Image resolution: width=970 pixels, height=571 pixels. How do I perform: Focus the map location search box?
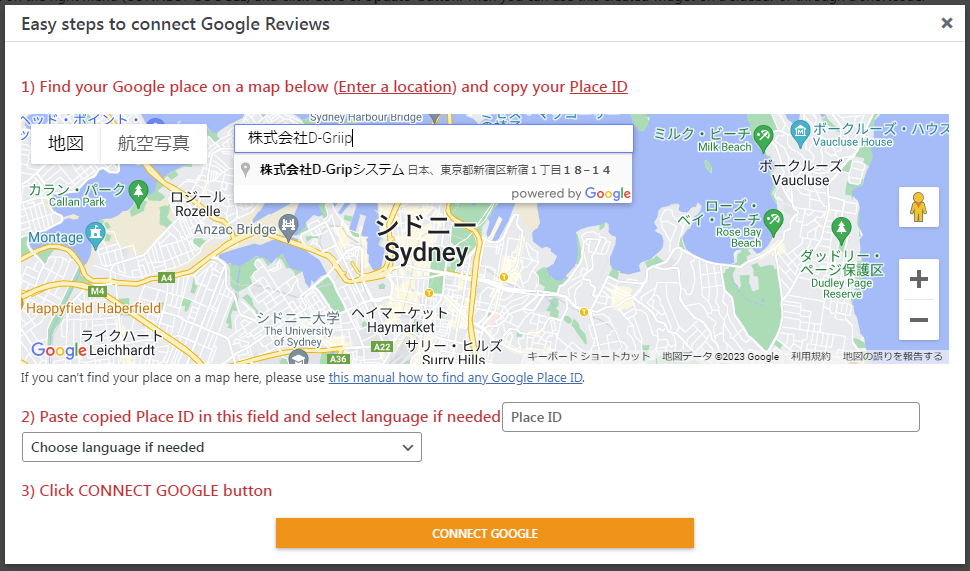point(434,138)
